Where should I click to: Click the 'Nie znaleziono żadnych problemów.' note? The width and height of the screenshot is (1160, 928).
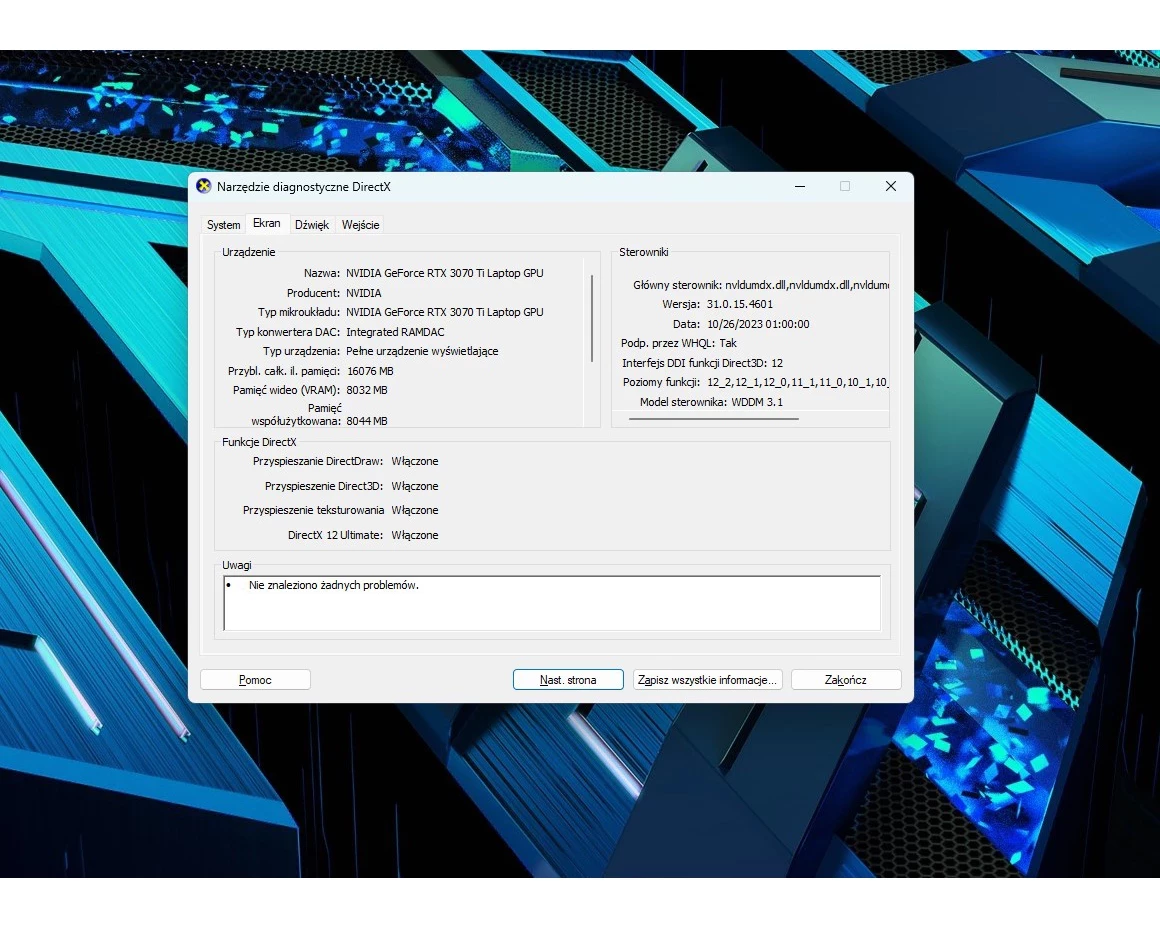click(334, 585)
